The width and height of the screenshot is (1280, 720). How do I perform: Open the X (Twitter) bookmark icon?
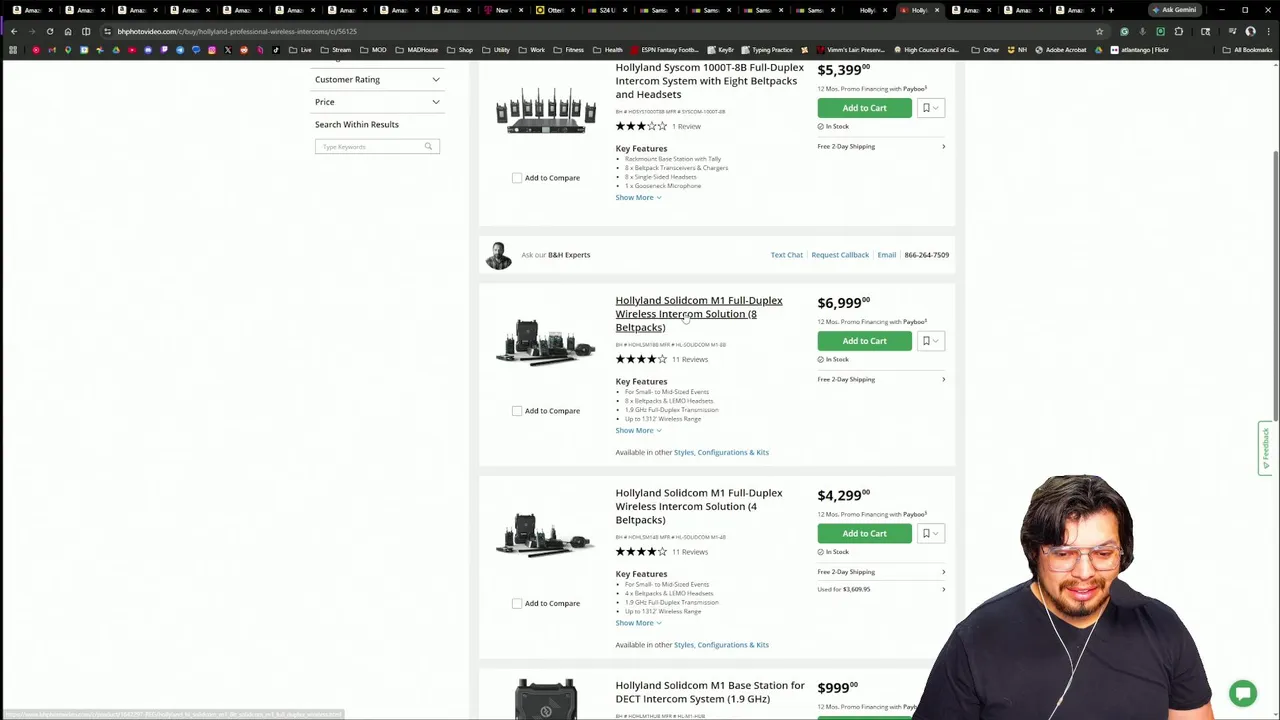228,50
